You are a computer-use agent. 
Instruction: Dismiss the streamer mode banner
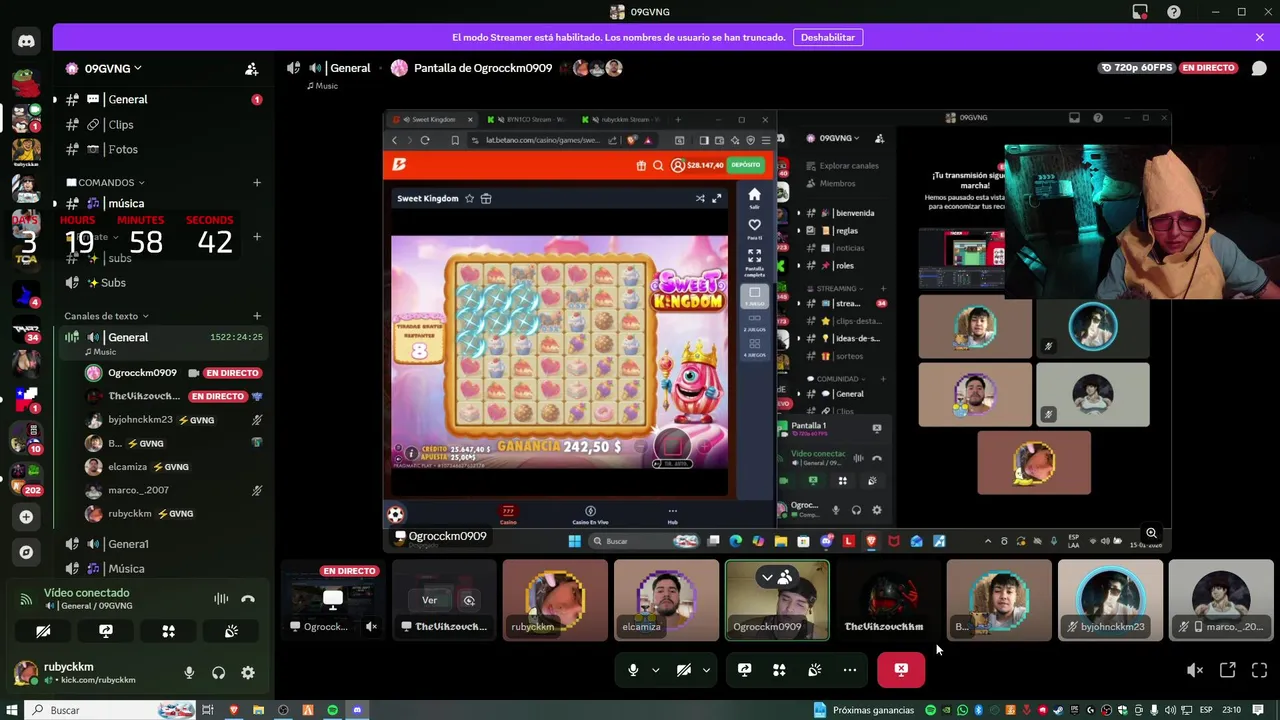pyautogui.click(x=1259, y=37)
